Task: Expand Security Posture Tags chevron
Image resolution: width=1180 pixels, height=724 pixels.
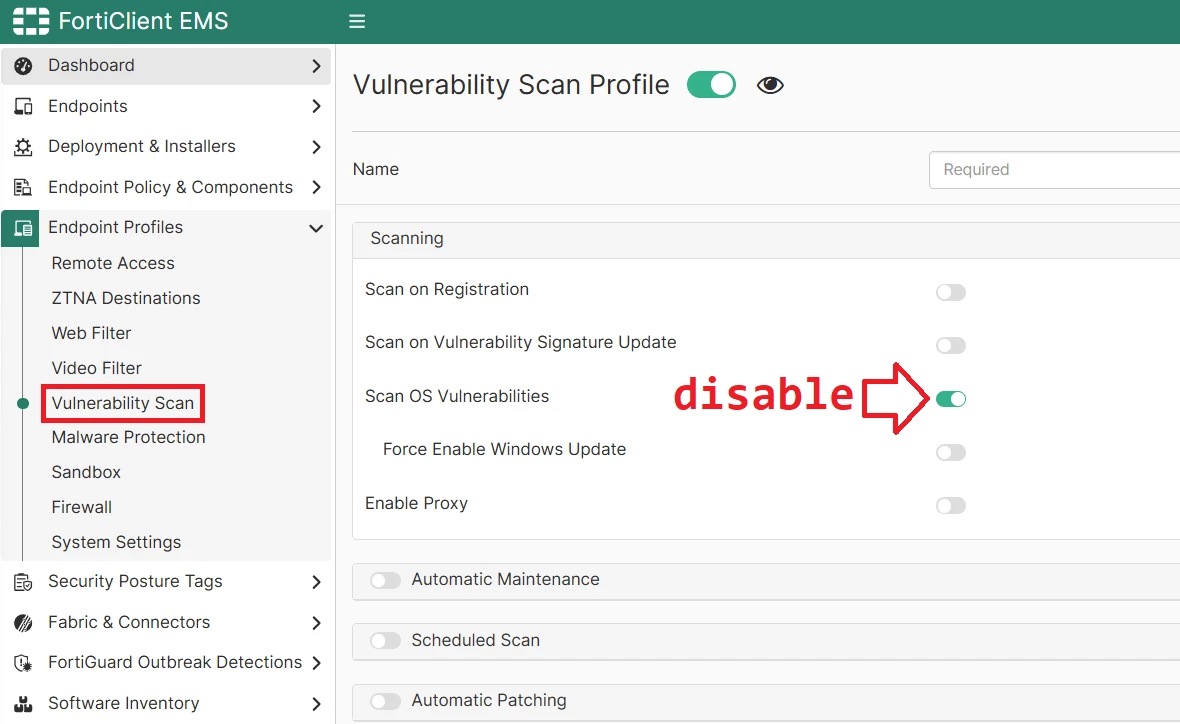Action: [x=316, y=582]
